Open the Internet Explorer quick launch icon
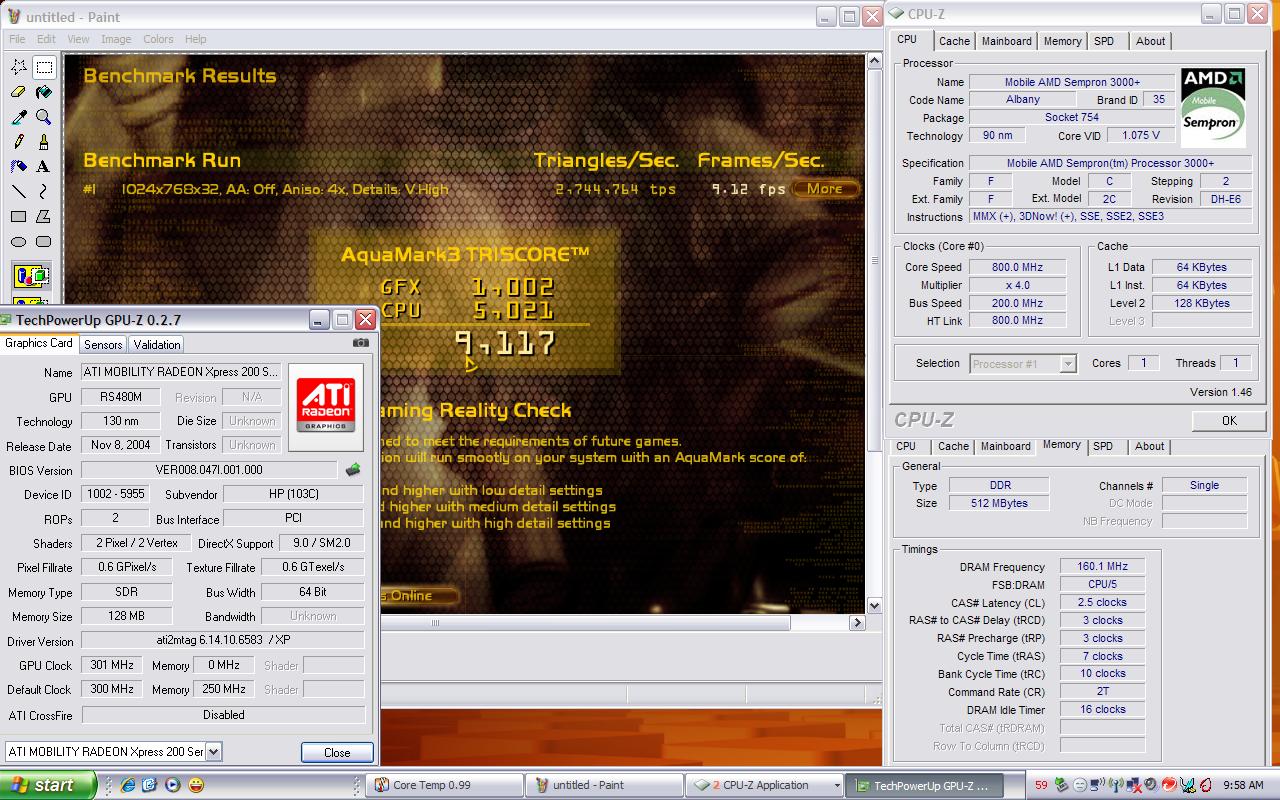This screenshot has width=1280, height=800. point(128,785)
